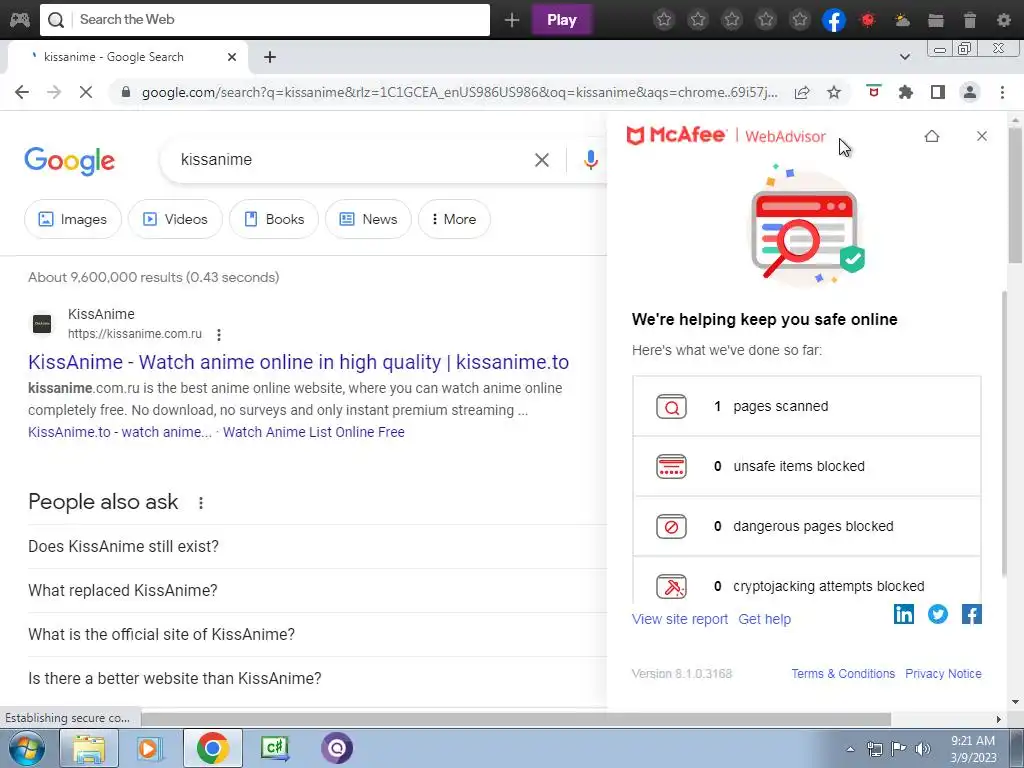Open Windows Start menu
This screenshot has height=768, width=1024.
[25, 748]
